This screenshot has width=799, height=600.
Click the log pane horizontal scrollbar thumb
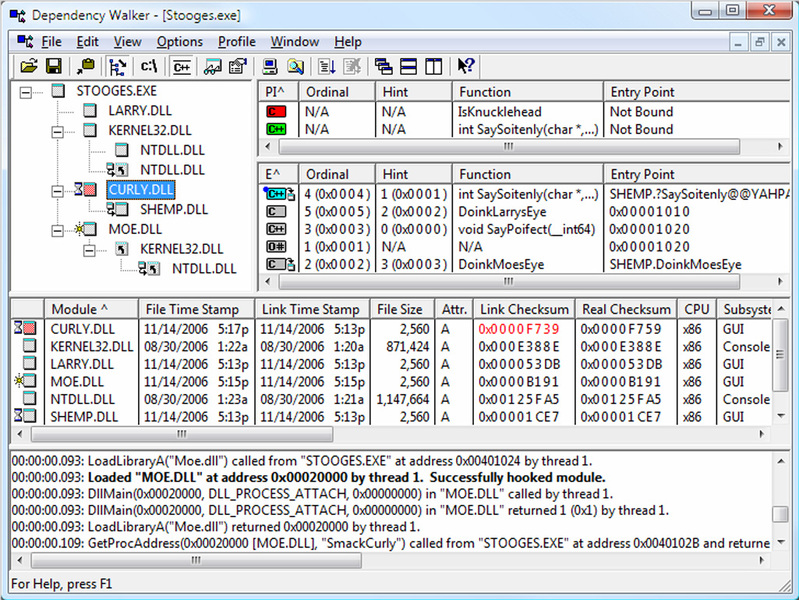click(x=196, y=560)
